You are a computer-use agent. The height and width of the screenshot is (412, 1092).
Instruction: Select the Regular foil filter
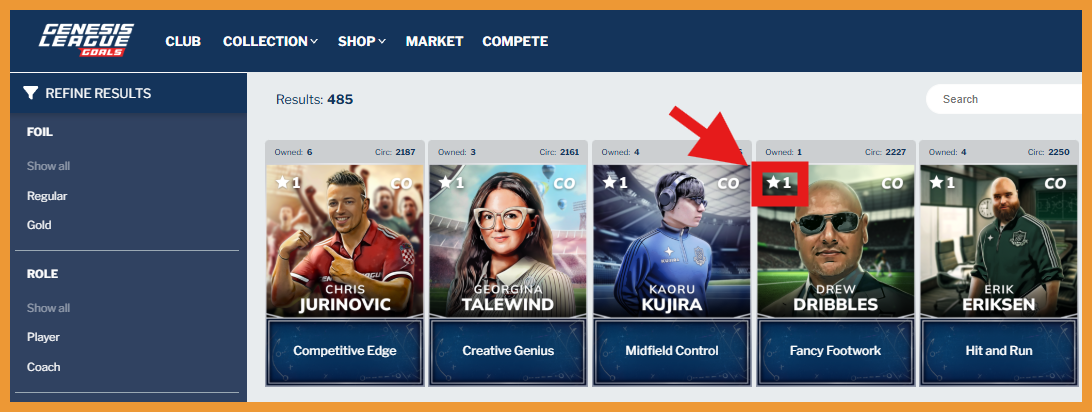click(x=47, y=196)
